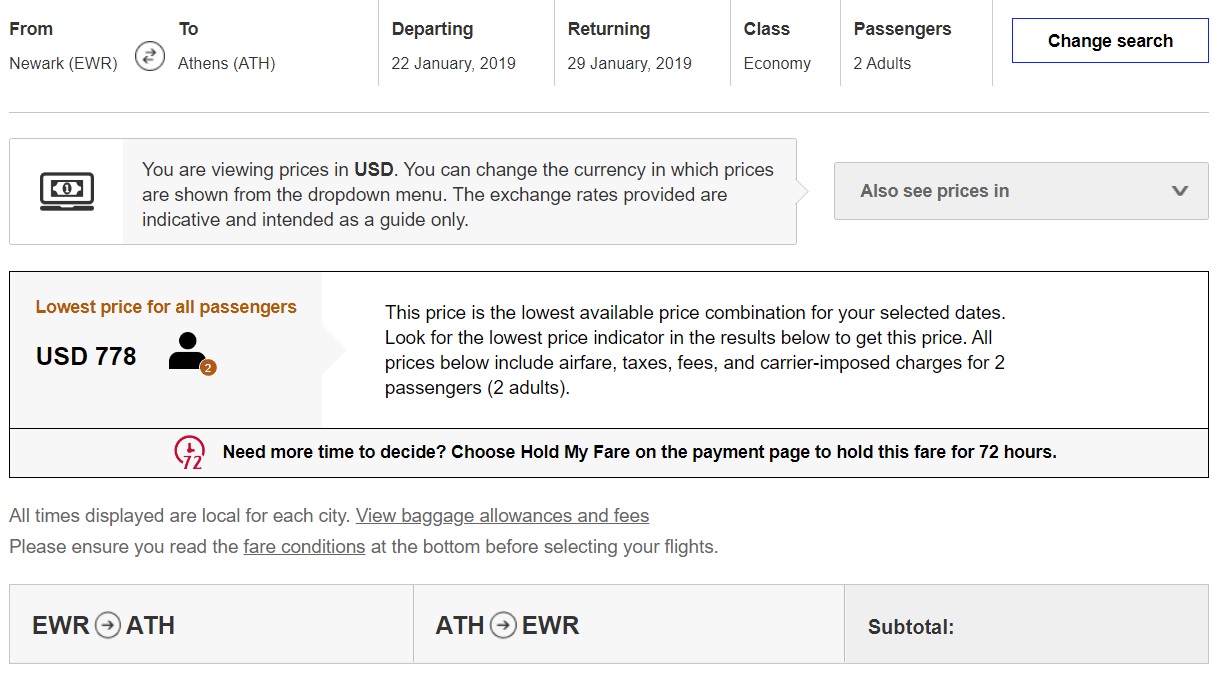Open the Also see prices in dropdown
The width and height of the screenshot is (1218, 674).
1020,191
